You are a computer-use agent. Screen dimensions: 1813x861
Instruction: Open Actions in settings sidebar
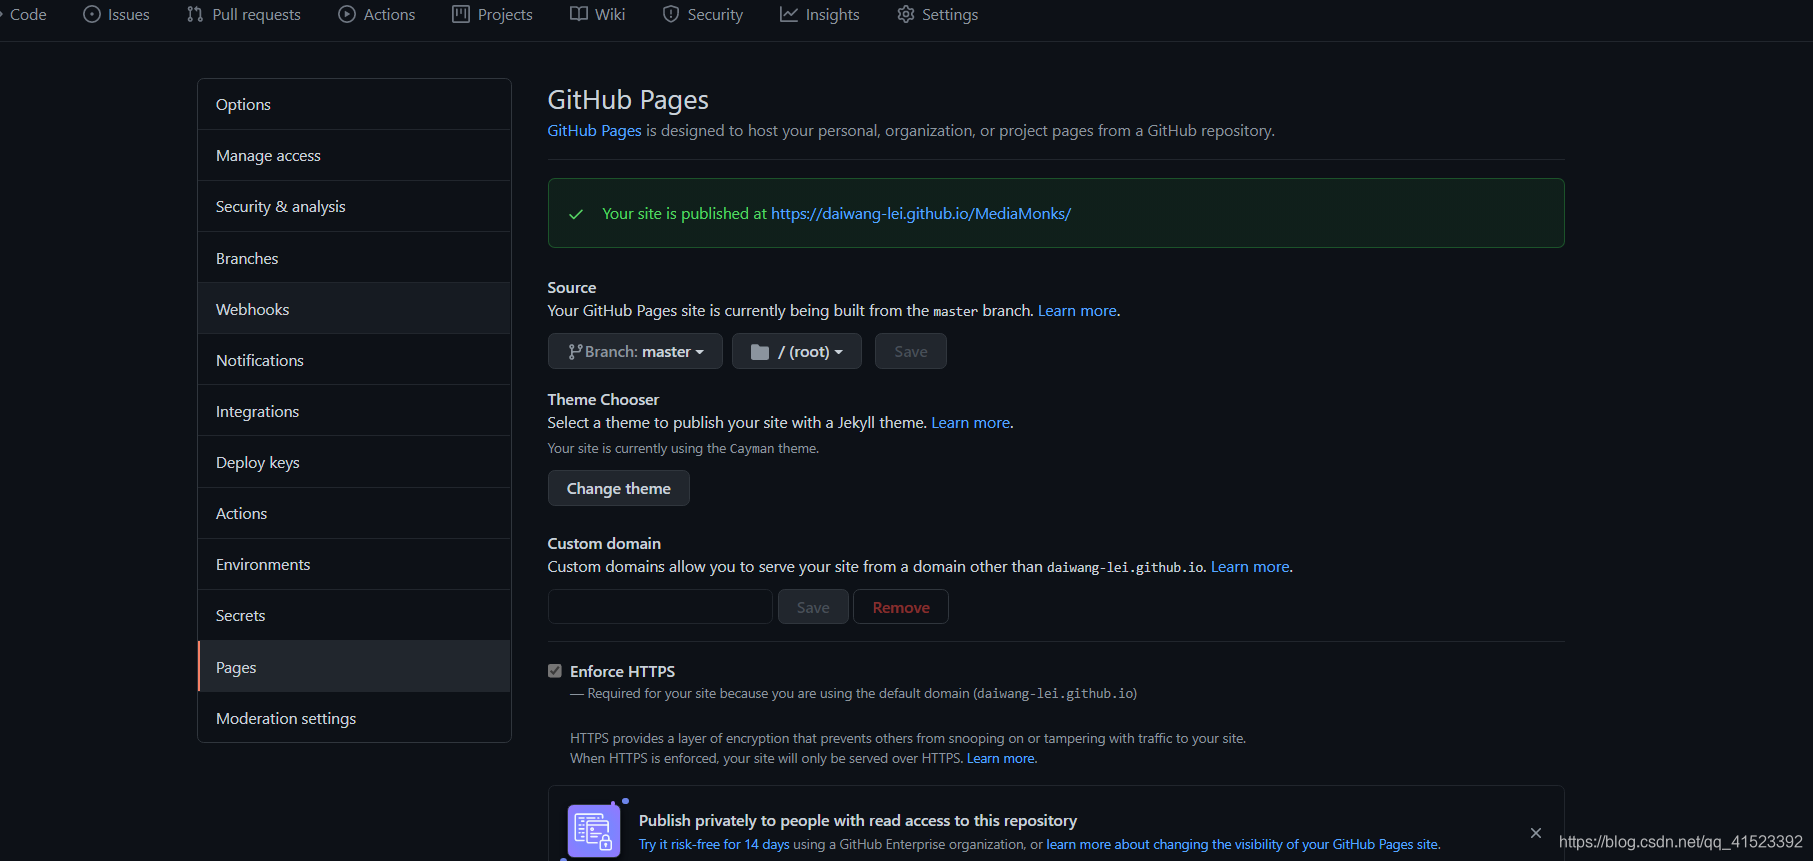(x=354, y=513)
